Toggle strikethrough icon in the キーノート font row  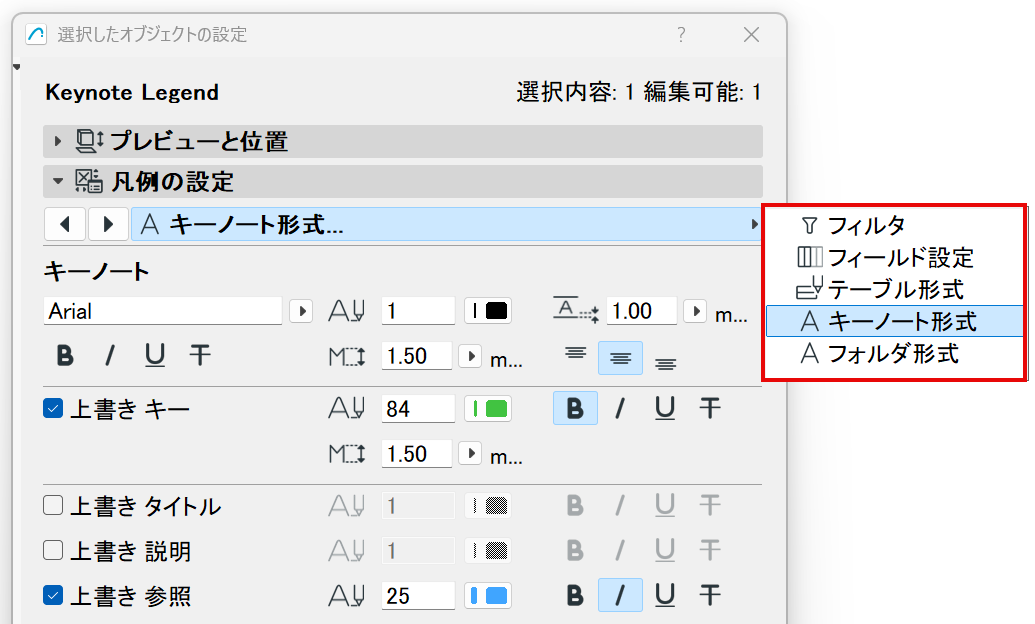(x=200, y=355)
